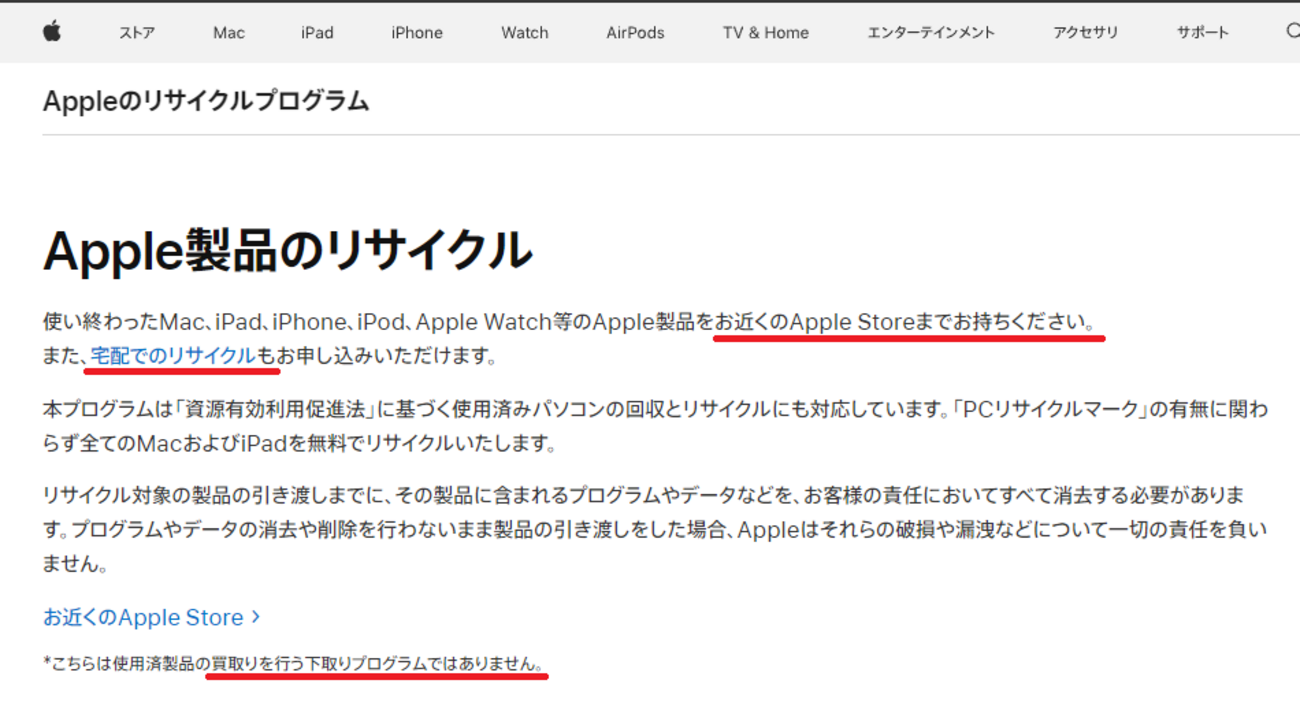The image size is (1300, 717).
Task: Open エンターテインメント nav item
Action: [x=931, y=33]
